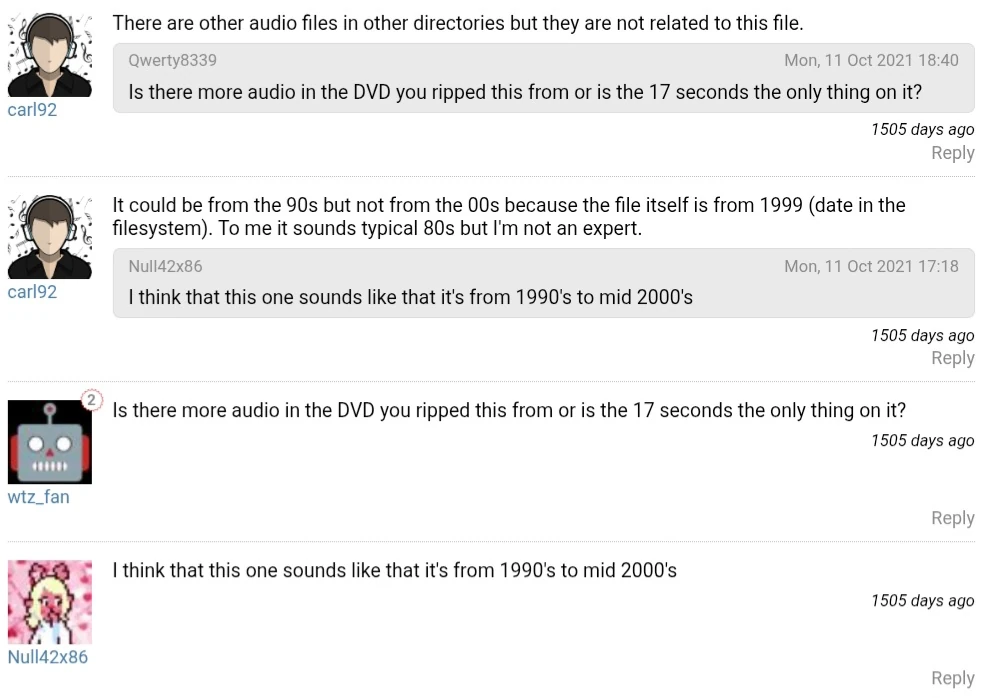Click the quoted Qwerty8339 message block

coord(543,91)
